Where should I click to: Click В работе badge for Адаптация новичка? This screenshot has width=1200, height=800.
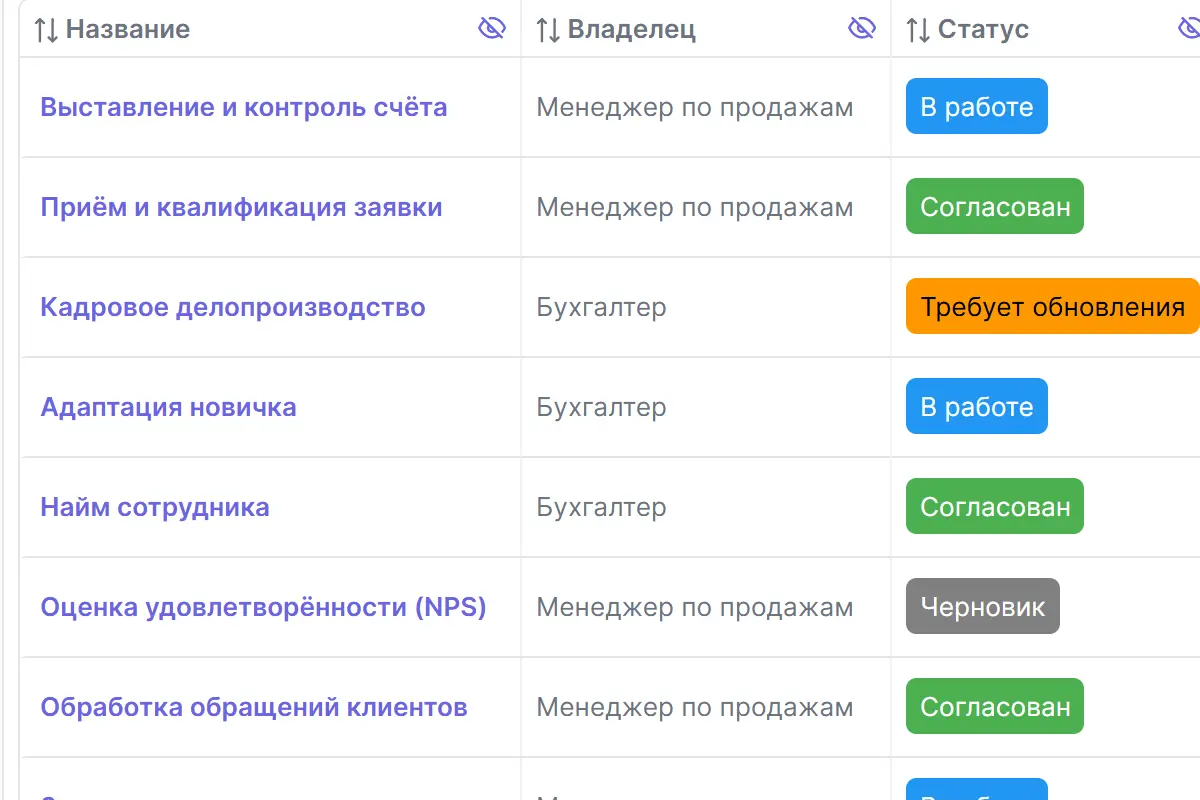tap(977, 406)
